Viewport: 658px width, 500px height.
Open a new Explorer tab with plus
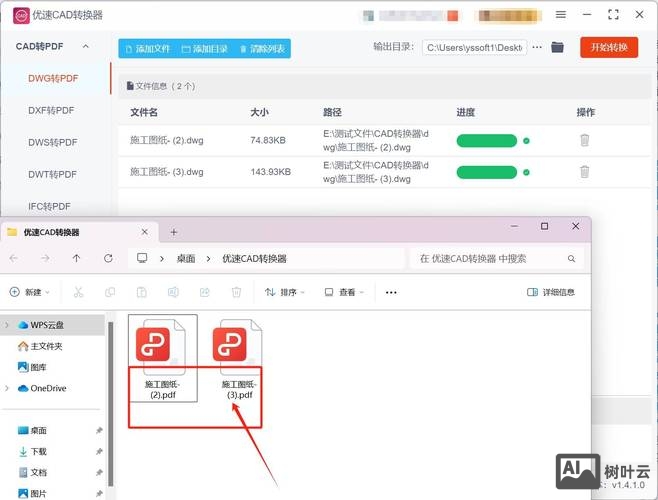click(x=174, y=232)
